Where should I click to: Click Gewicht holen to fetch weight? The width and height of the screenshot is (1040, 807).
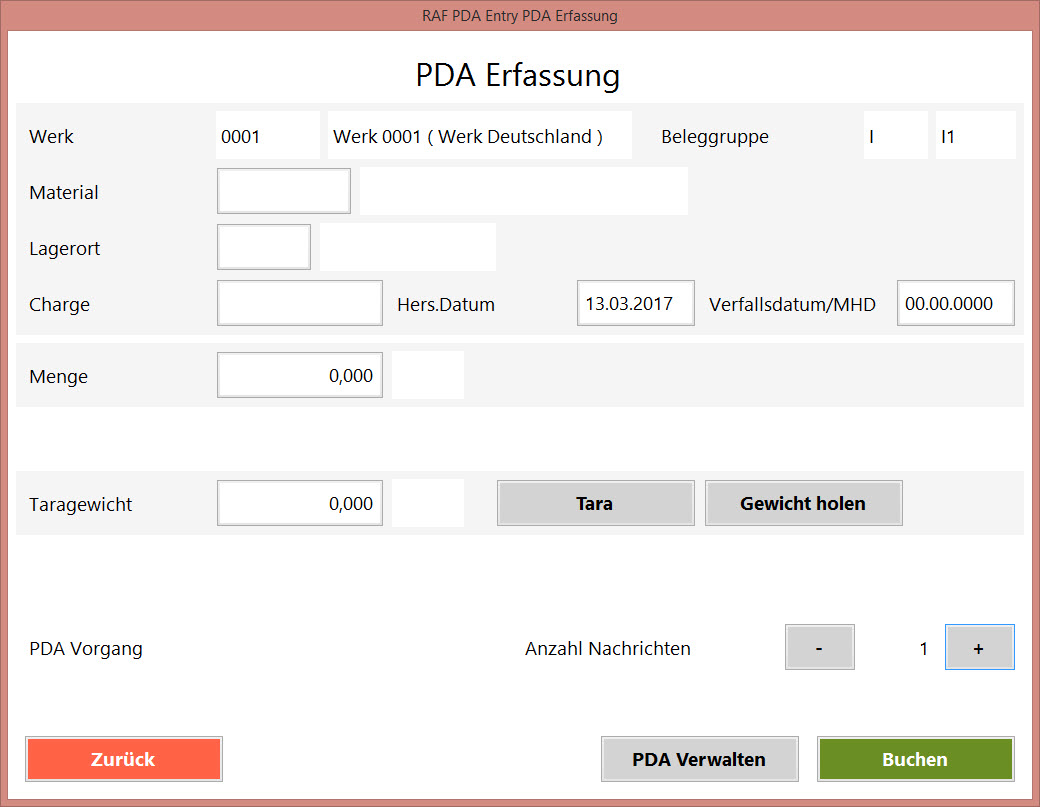pyautogui.click(x=803, y=503)
